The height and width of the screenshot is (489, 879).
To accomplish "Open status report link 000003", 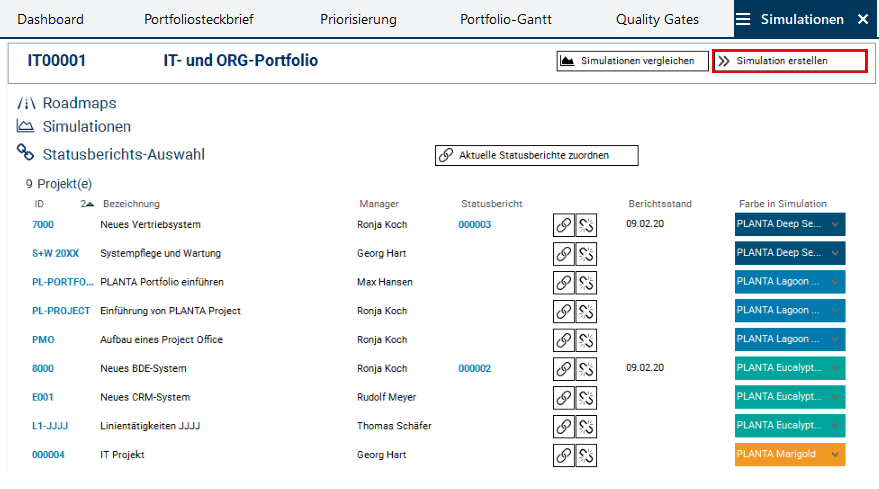I will point(475,225).
